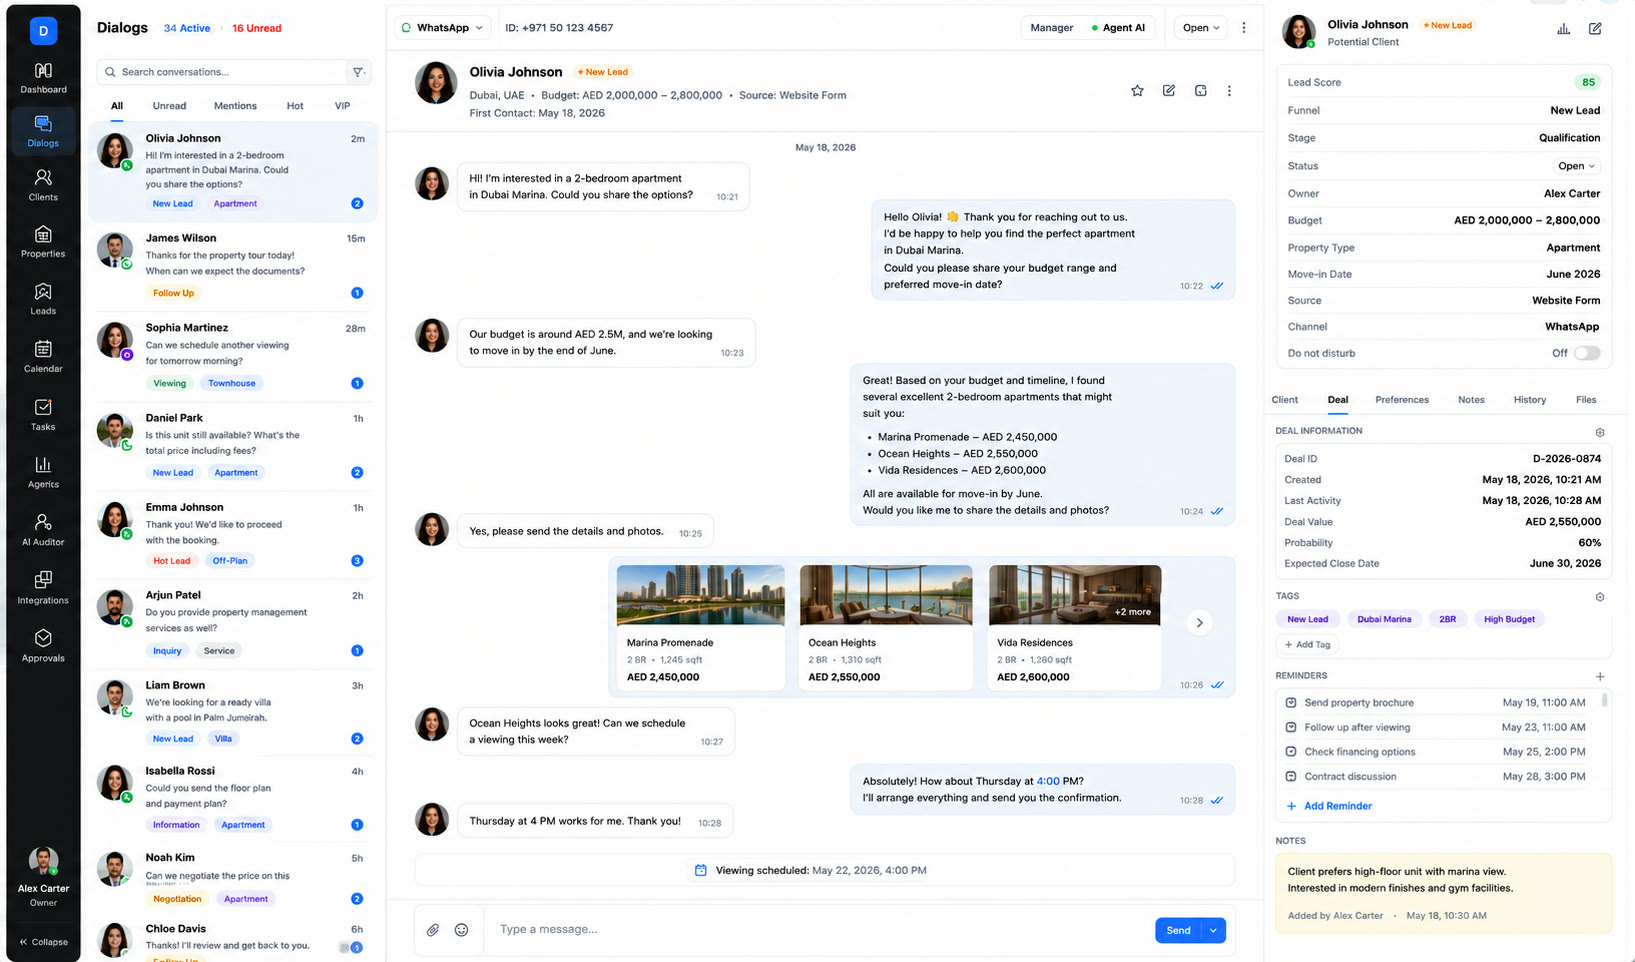
Task: Click the Search conversations field
Action: (223, 72)
